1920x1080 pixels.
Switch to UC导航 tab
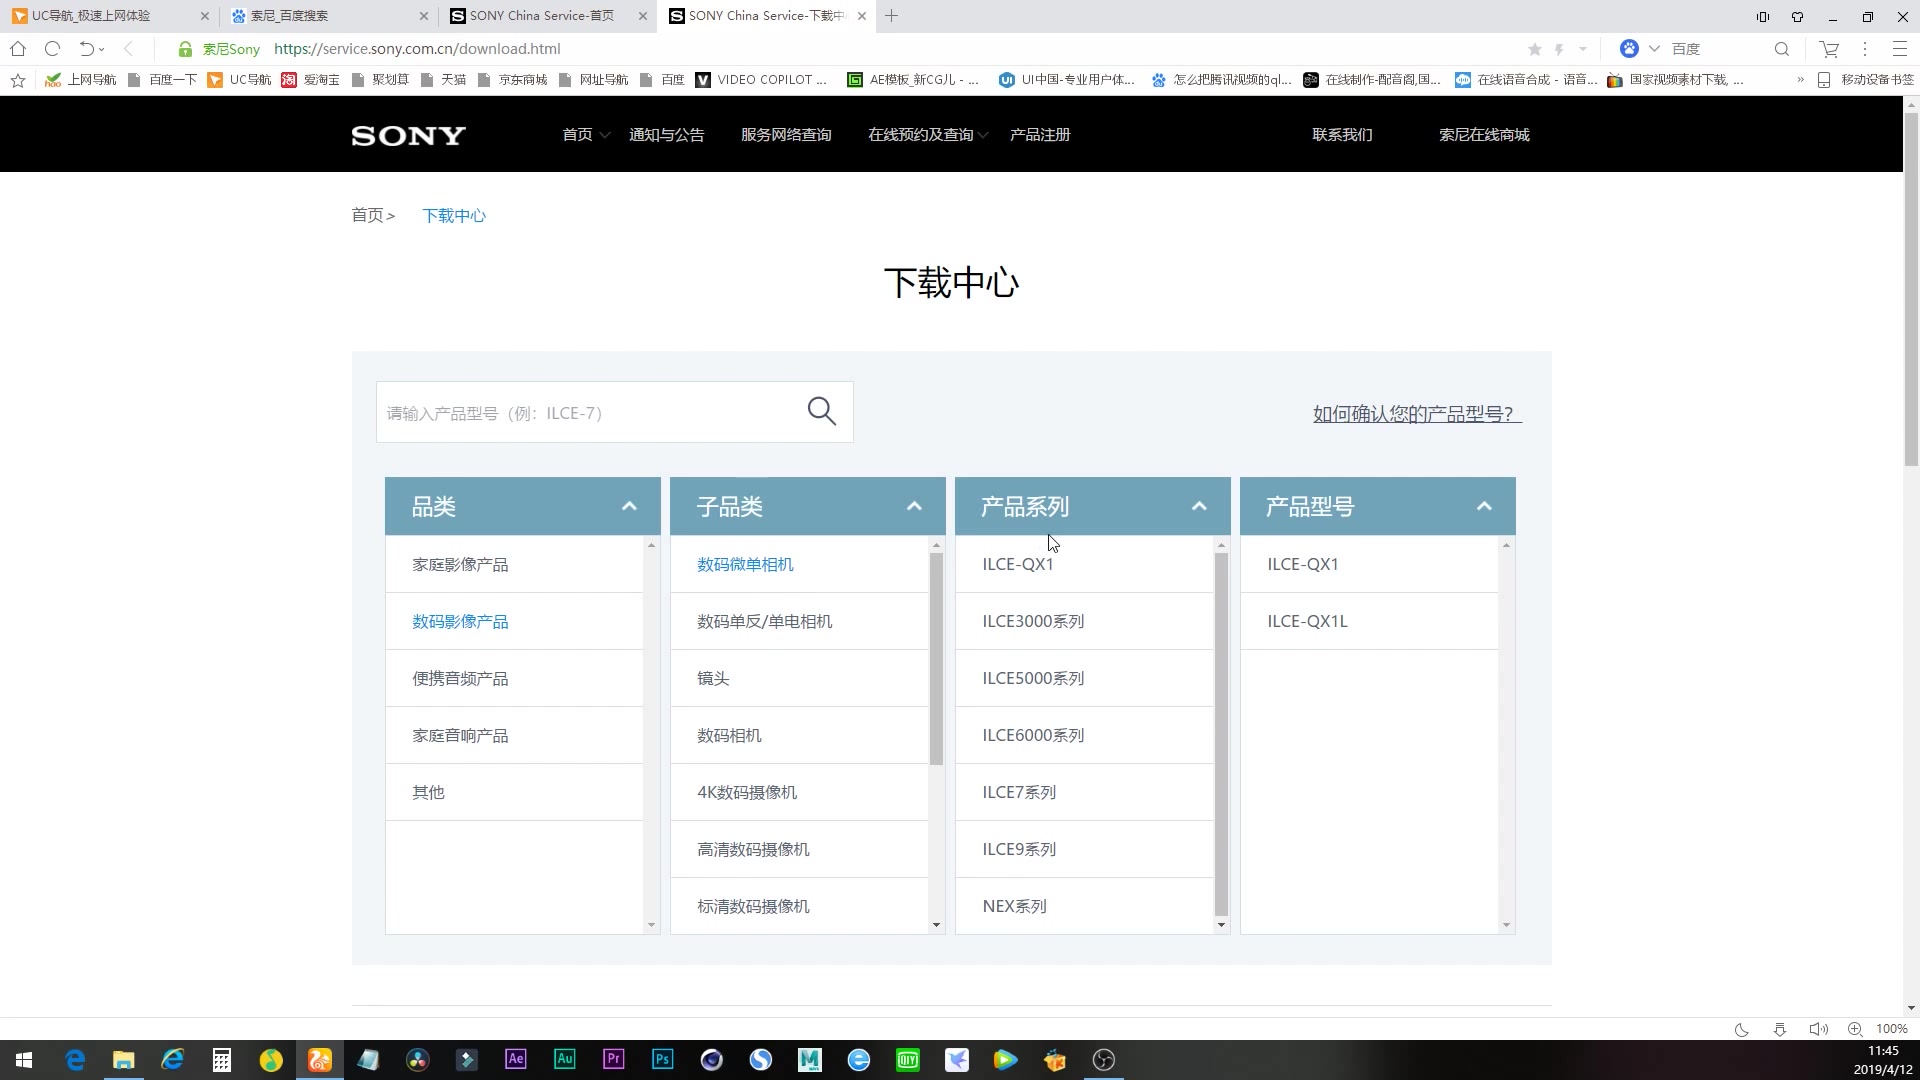108,16
